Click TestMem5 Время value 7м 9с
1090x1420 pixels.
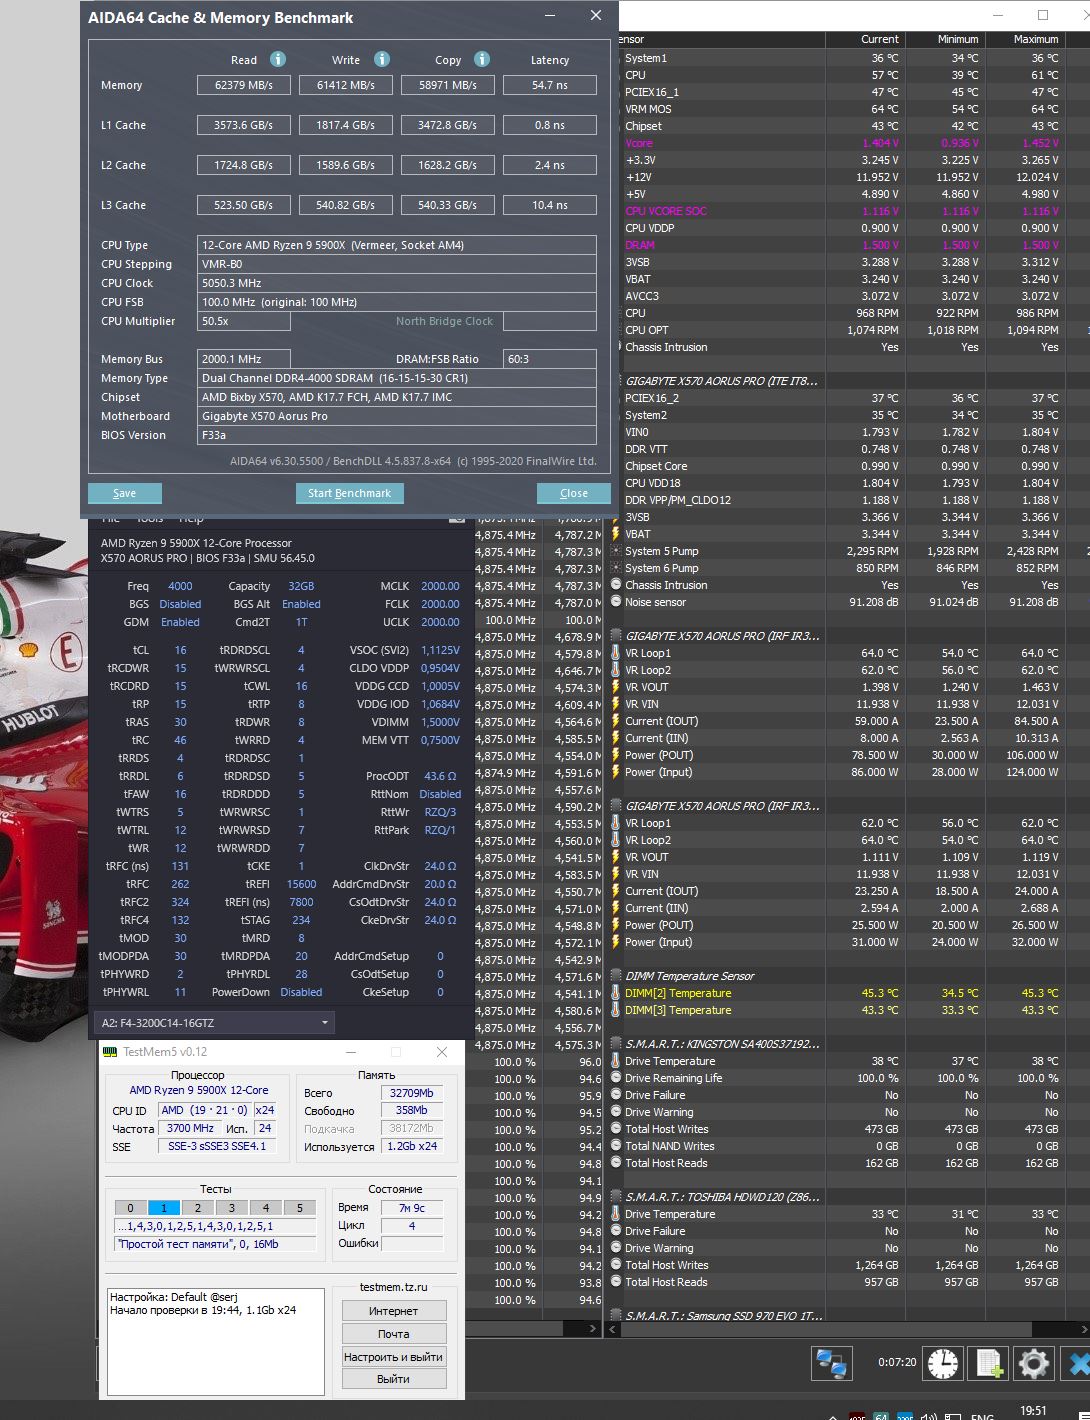pos(412,1208)
